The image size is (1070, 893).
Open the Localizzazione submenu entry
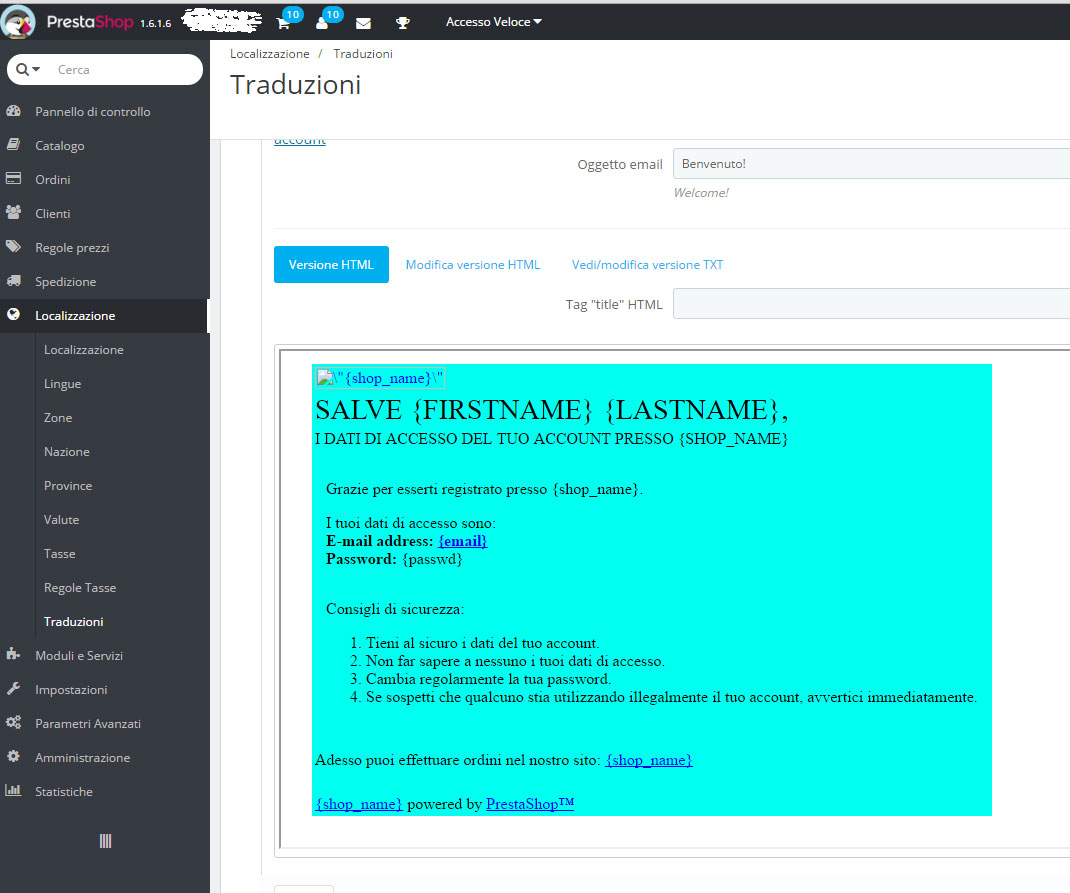[84, 350]
